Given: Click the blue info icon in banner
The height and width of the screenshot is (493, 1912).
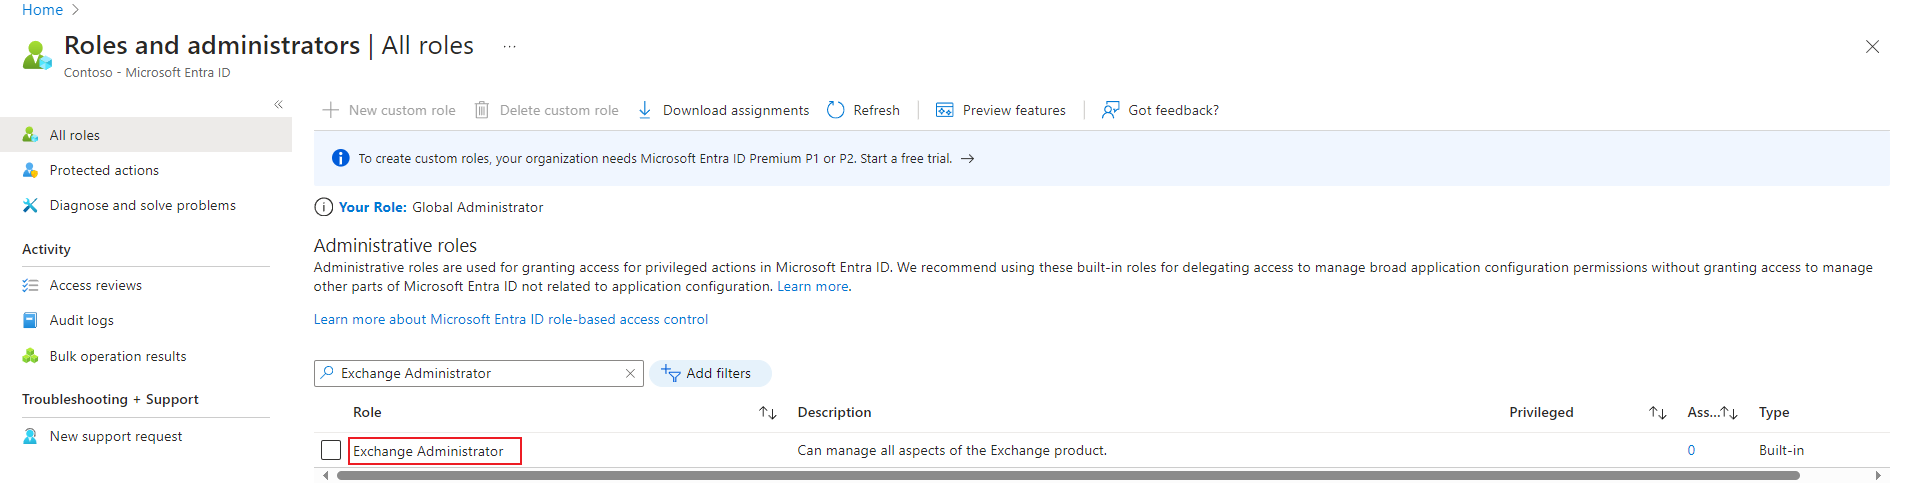Looking at the screenshot, I should point(340,158).
